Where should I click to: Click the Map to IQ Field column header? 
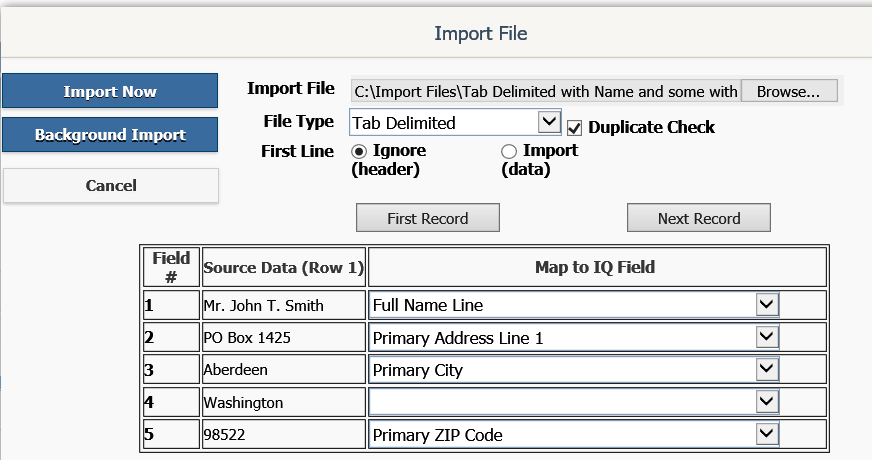pos(597,267)
